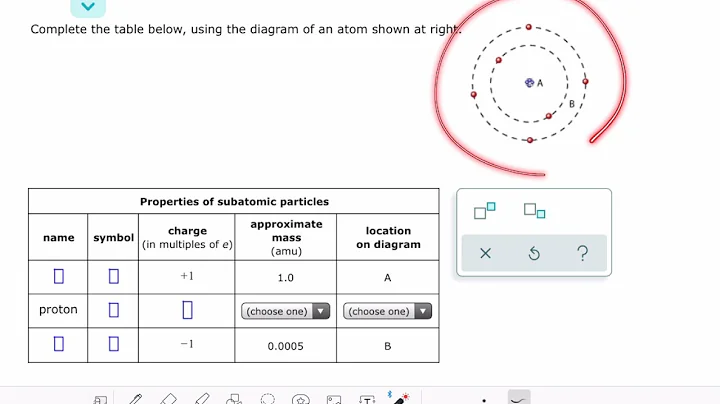Viewport: 720px width, 404px height.
Task: Click the leftmost toolbar icon before the pen
Action: 100,400
